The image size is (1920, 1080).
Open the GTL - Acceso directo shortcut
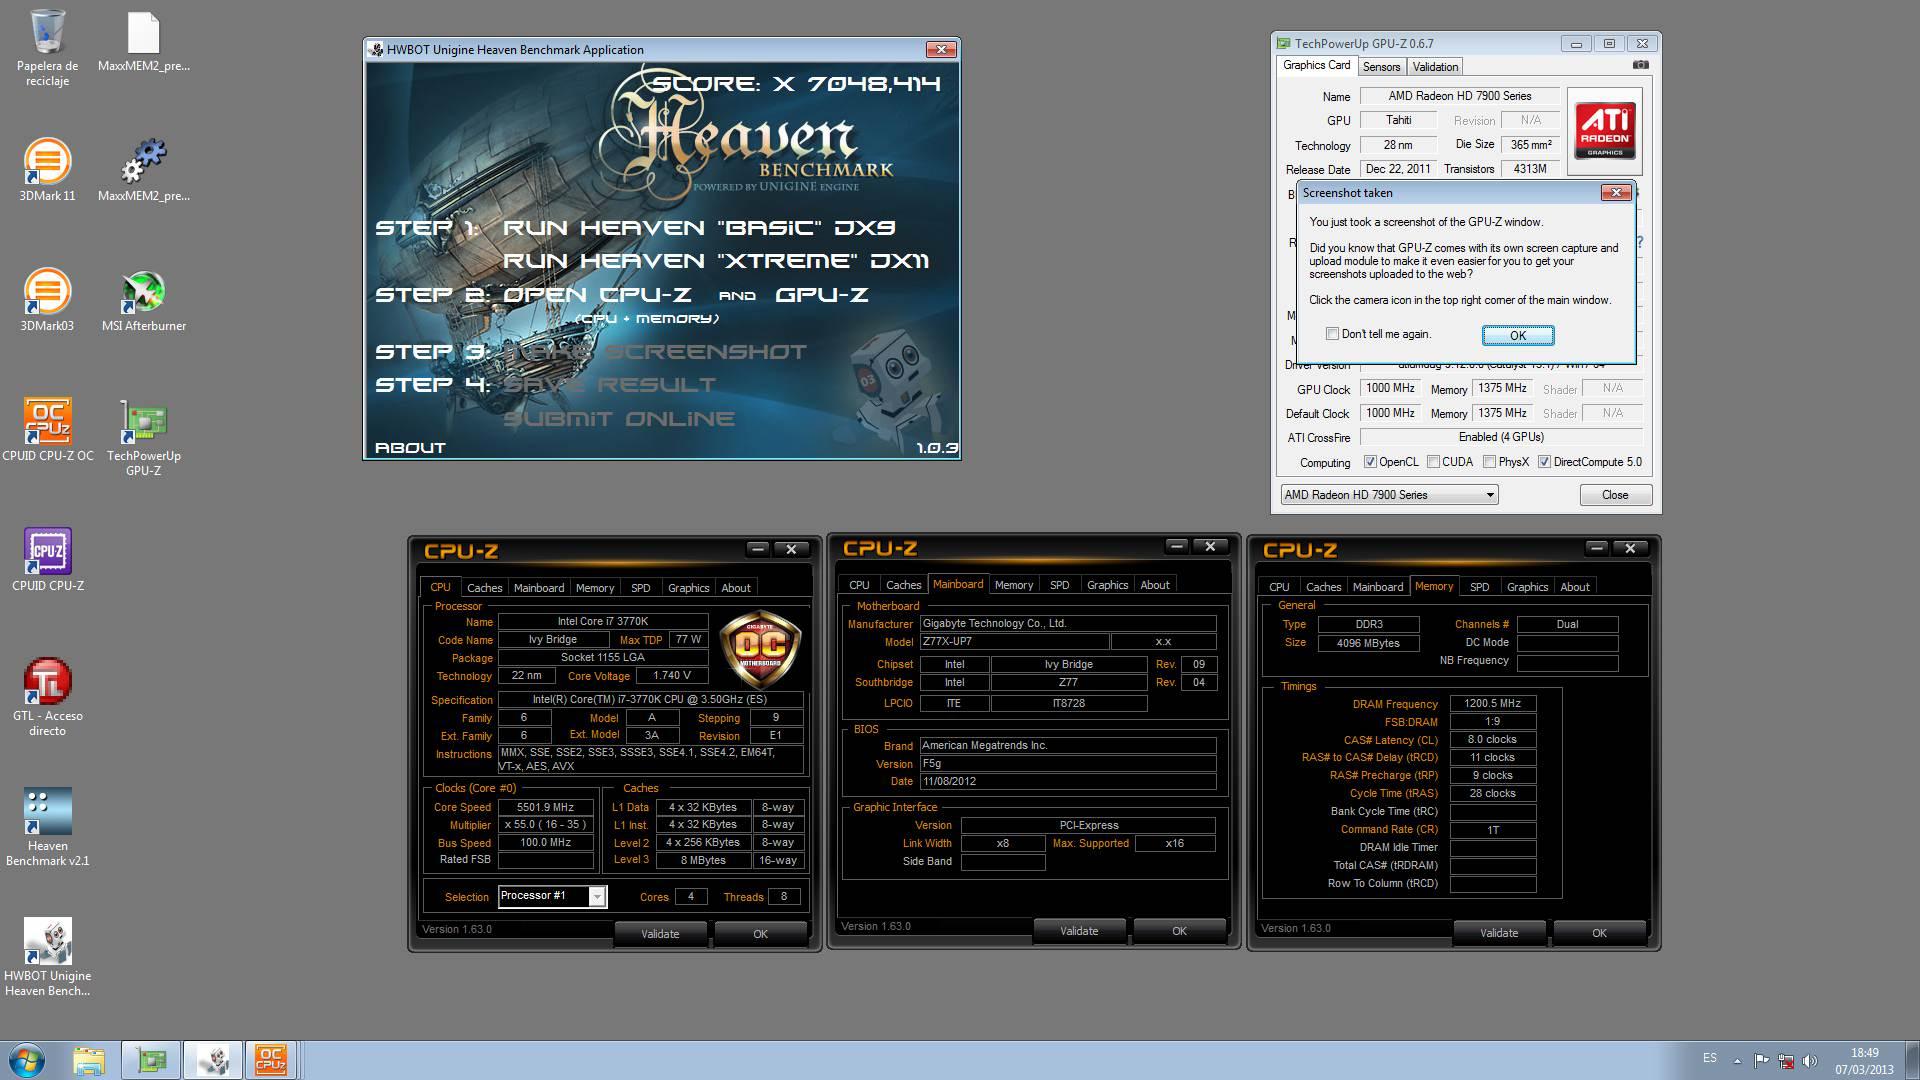pos(47,697)
